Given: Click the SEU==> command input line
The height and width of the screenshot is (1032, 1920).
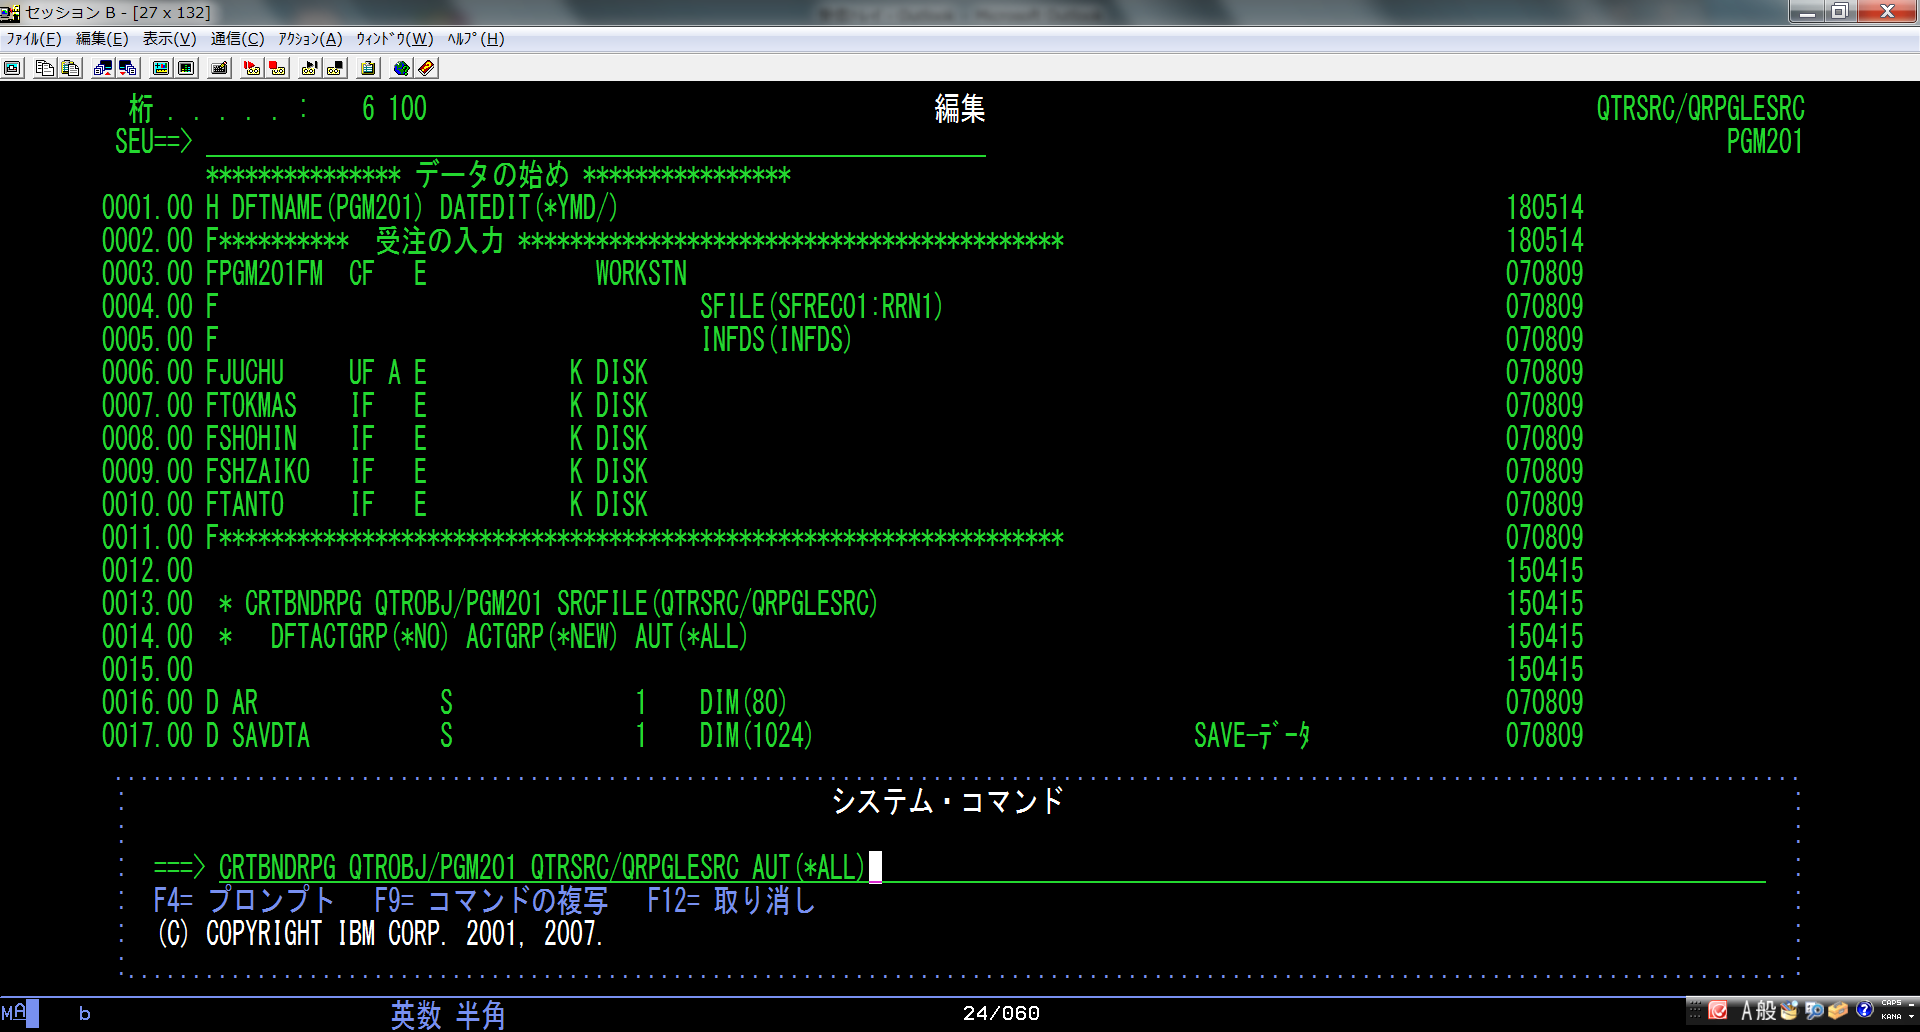Looking at the screenshot, I should pyautogui.click(x=595, y=142).
